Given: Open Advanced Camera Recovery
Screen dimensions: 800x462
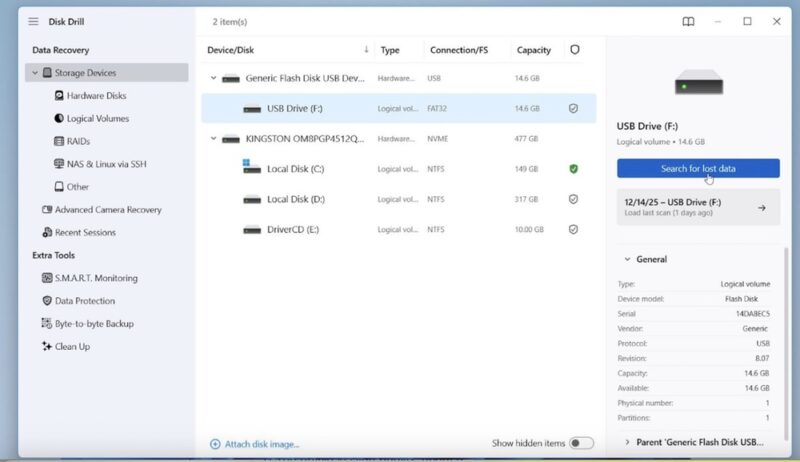Looking at the screenshot, I should tap(107, 210).
